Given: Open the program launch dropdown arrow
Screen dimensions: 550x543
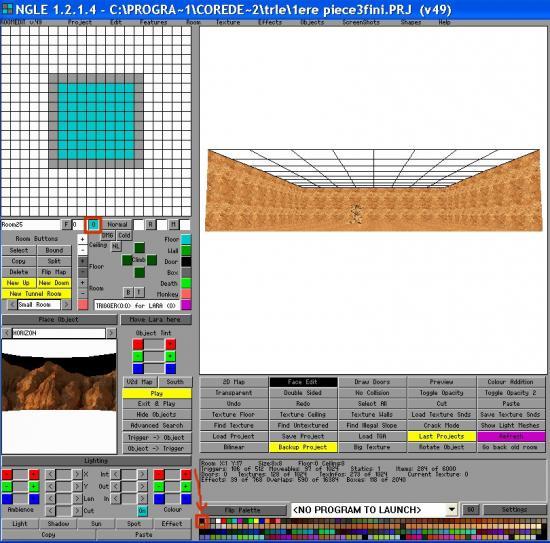Looking at the screenshot, I should click(452, 509).
